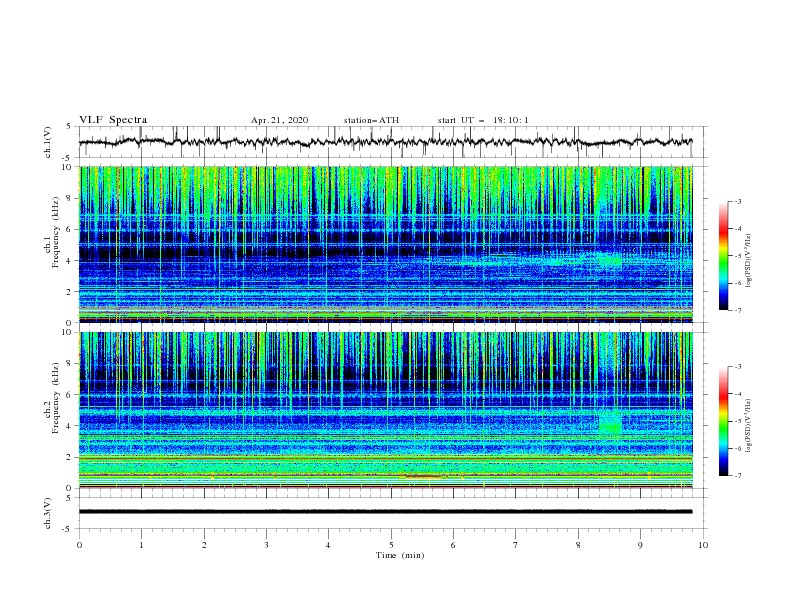Click time axis tick label "7"
Screen dimensions: 792x612
[516, 545]
